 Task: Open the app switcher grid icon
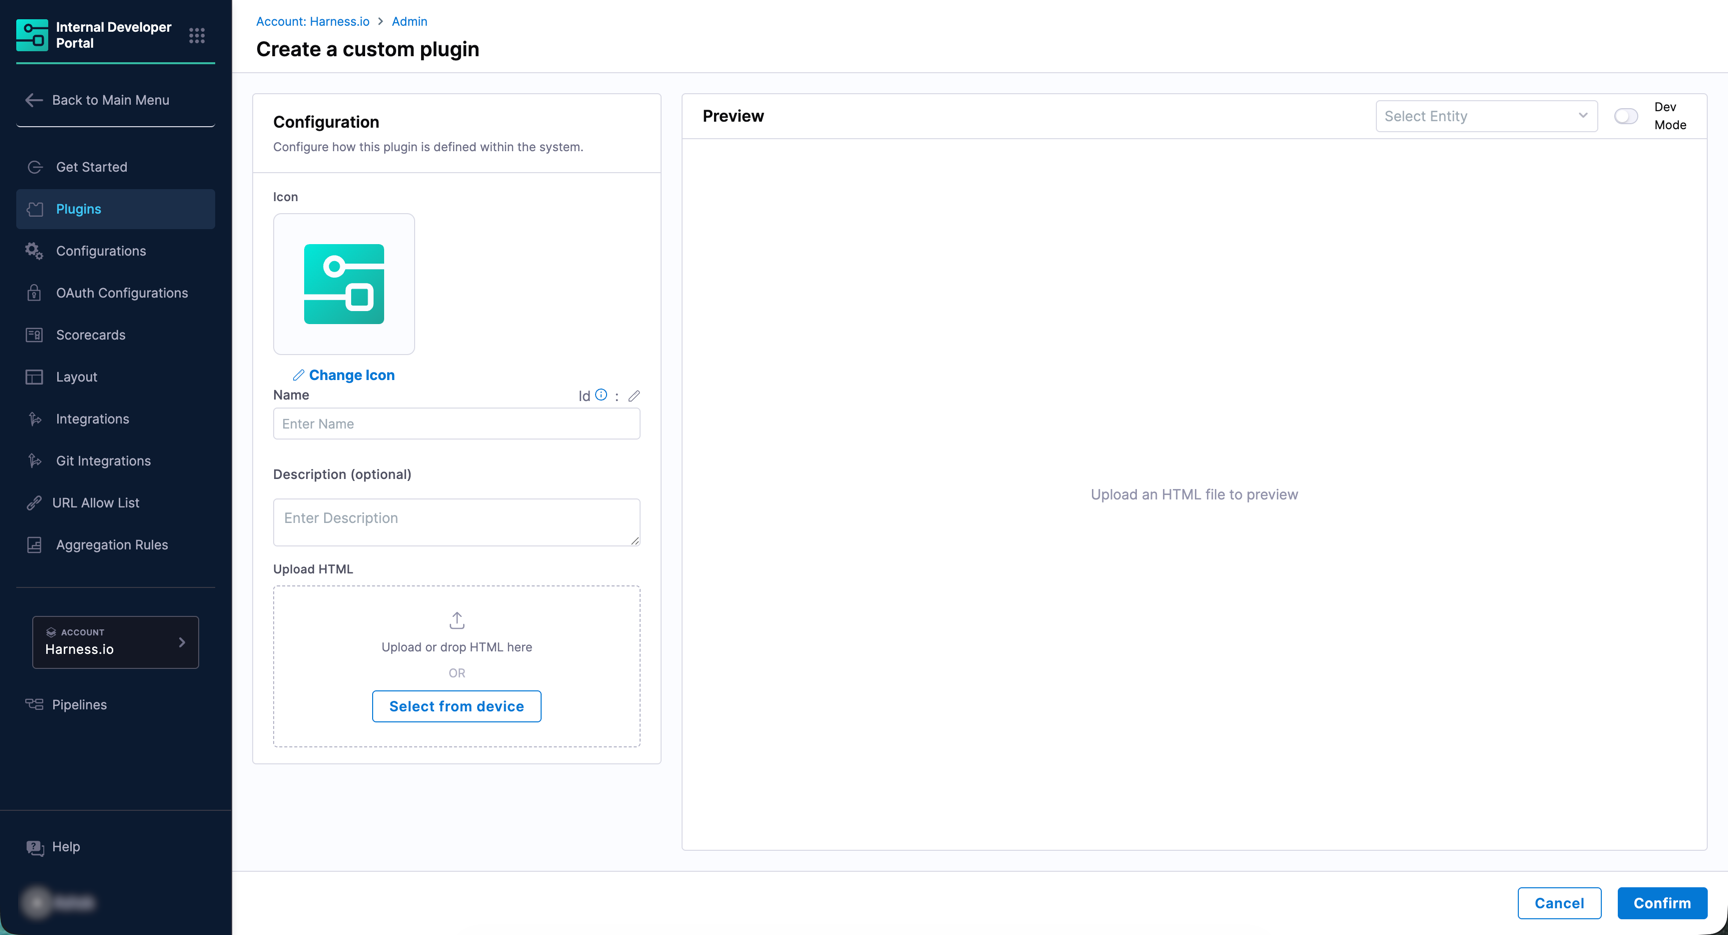197,35
